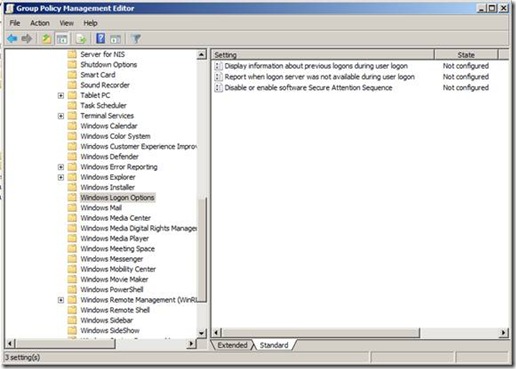The width and height of the screenshot is (516, 369).
Task: Expand the Windows Error Reporting node
Action: [x=61, y=167]
